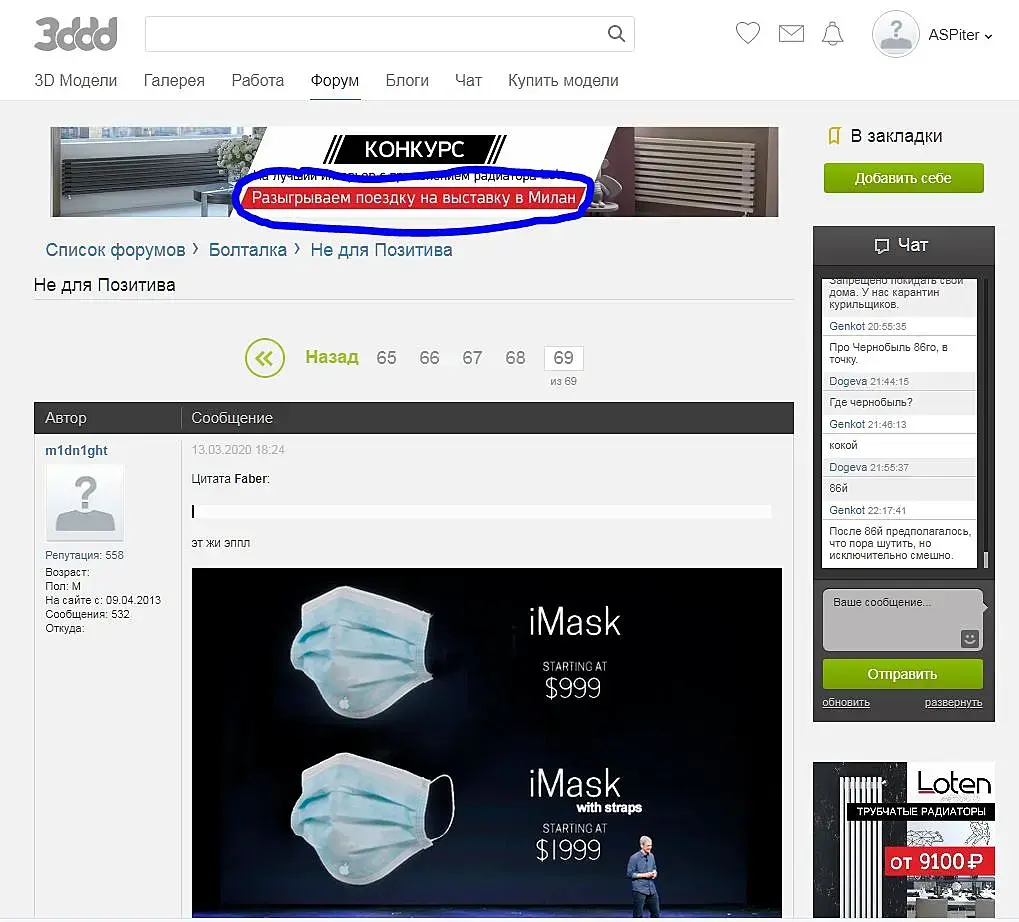Open Список форумов breadcrumb link
1019x922 pixels.
(115, 250)
